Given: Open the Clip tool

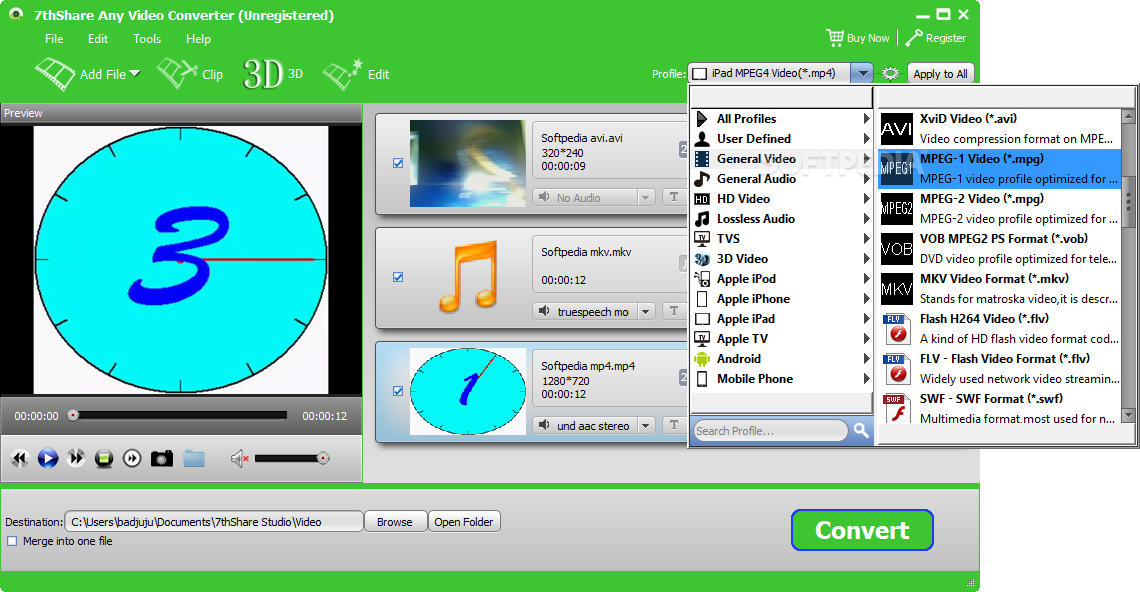Looking at the screenshot, I should pos(190,74).
